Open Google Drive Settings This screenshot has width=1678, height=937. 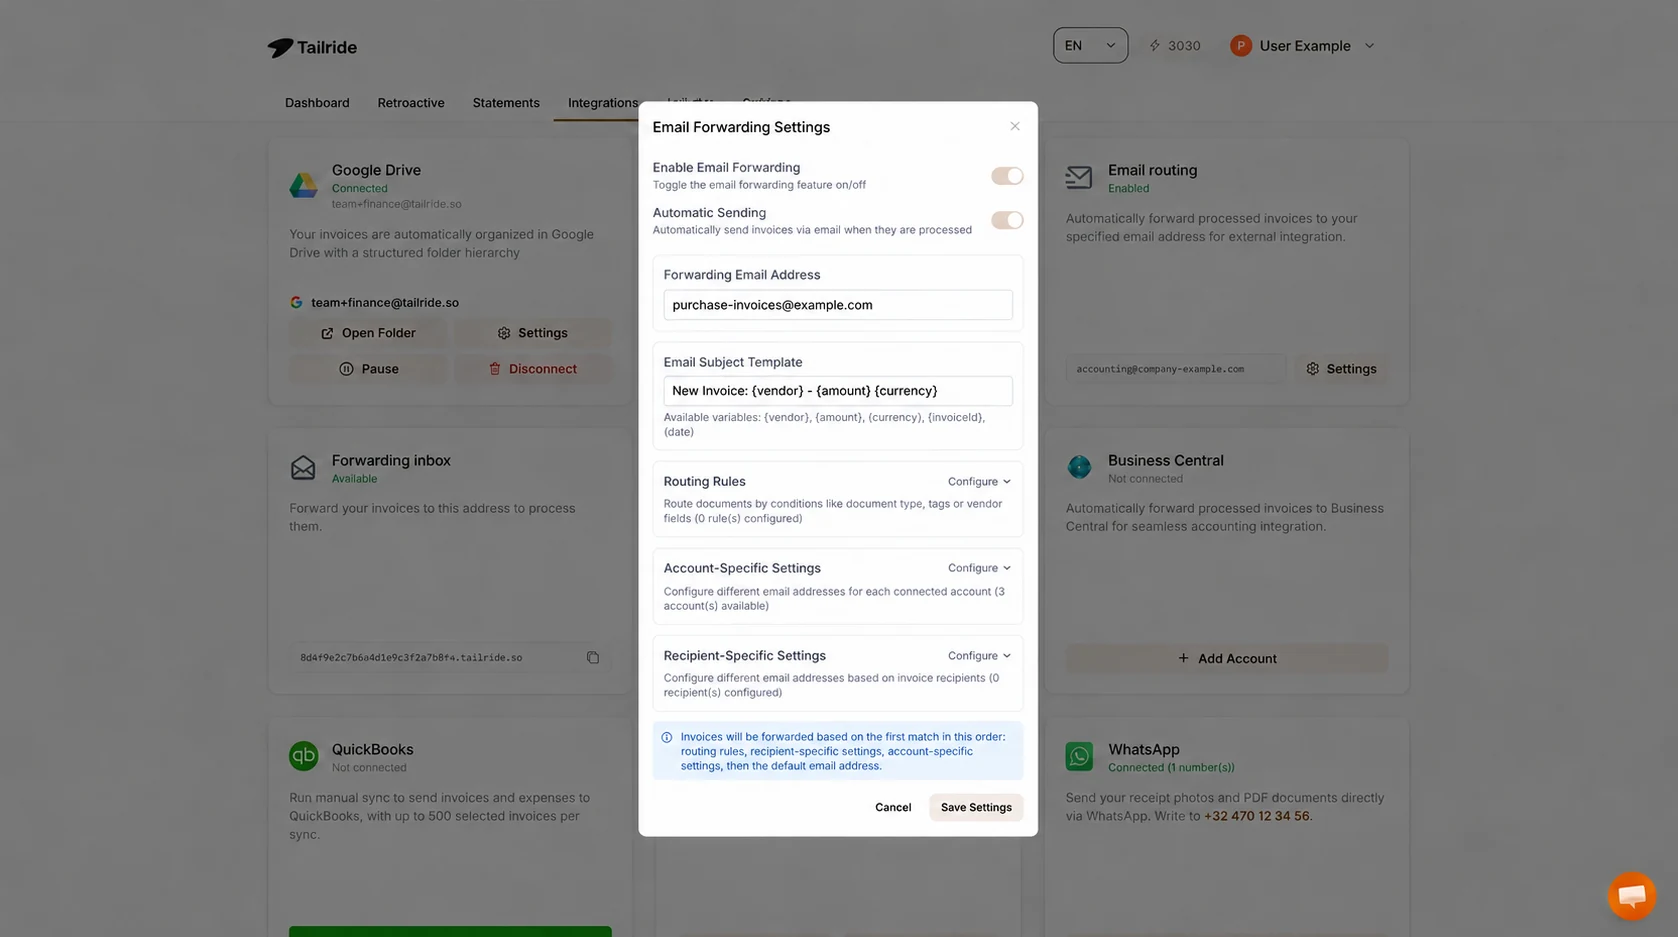(x=533, y=333)
